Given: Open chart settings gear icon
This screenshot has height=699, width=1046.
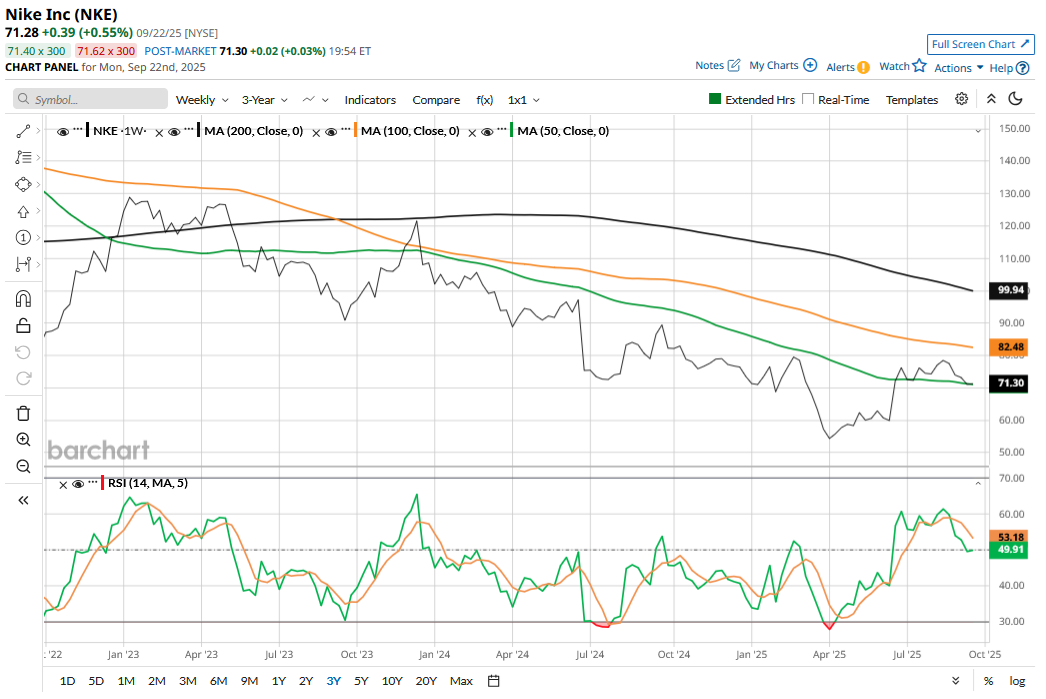Looking at the screenshot, I should 962,99.
